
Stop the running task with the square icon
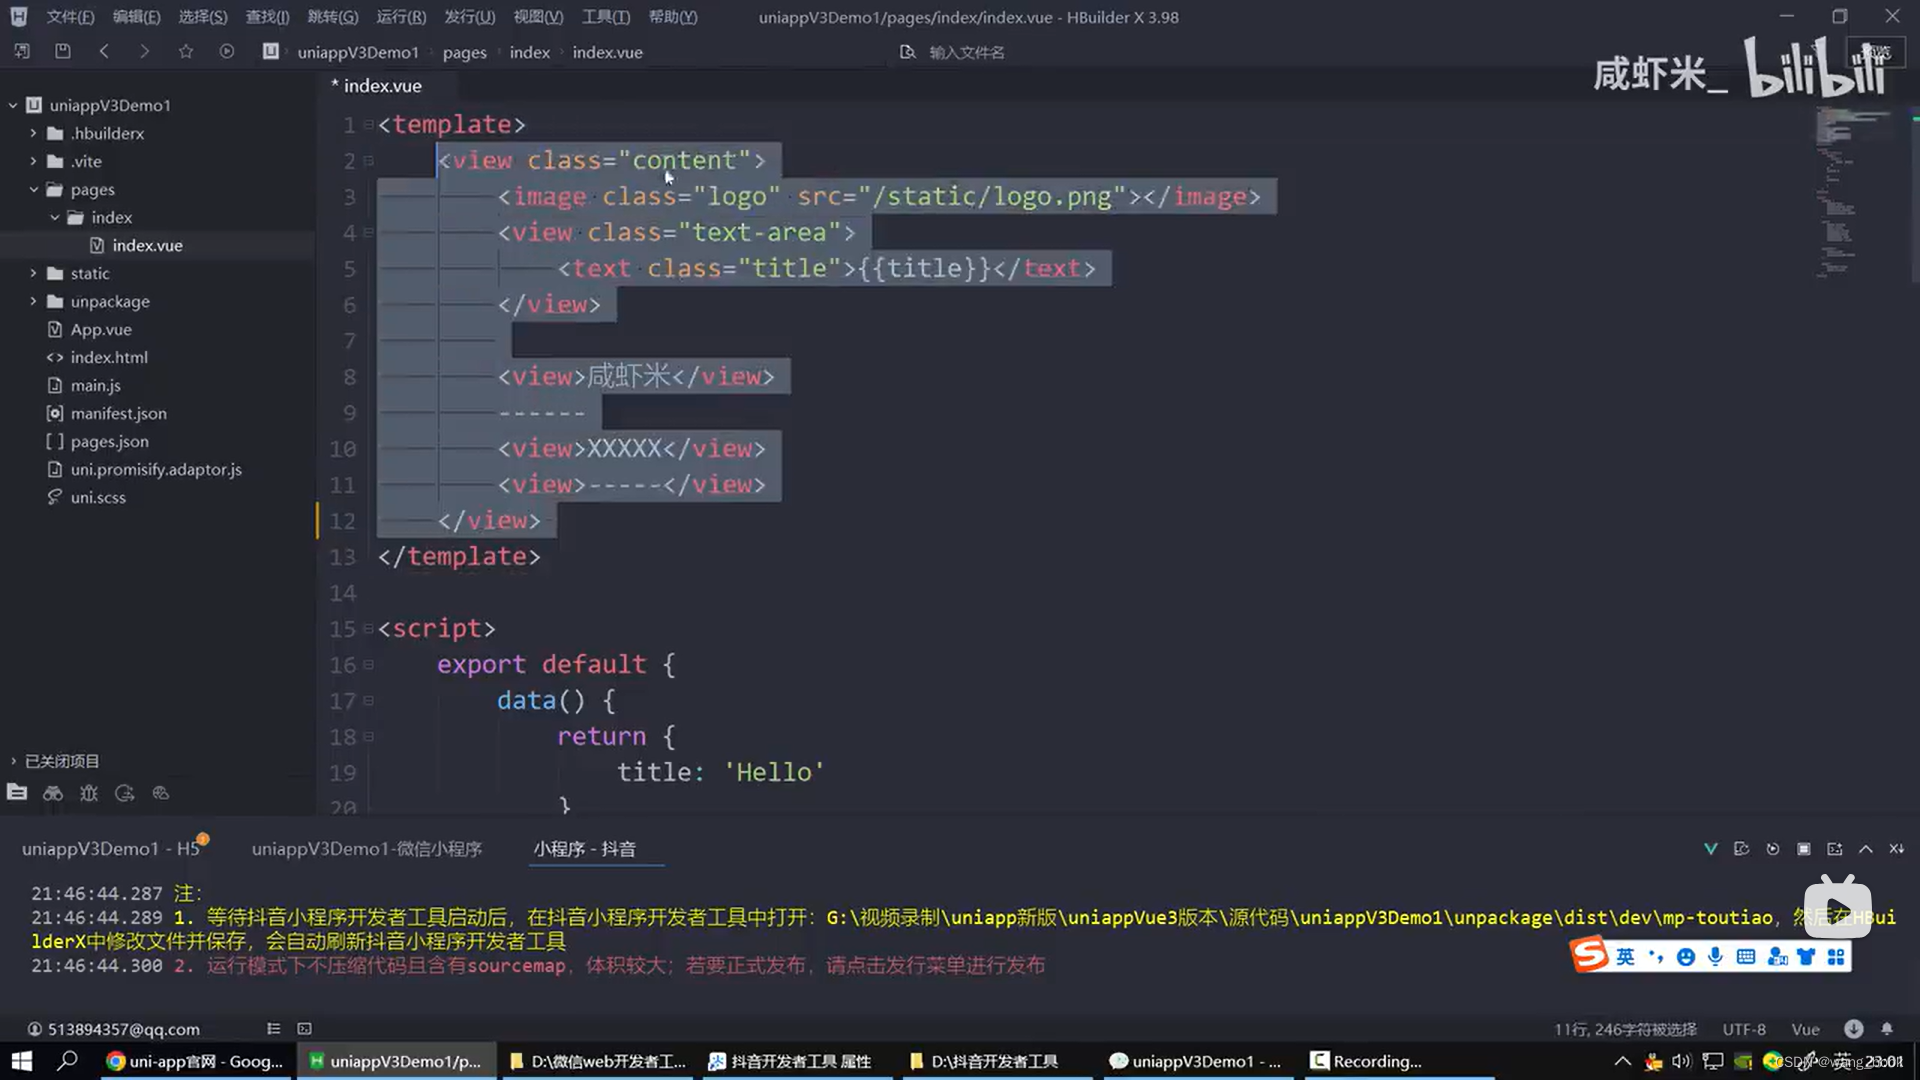click(x=1804, y=849)
